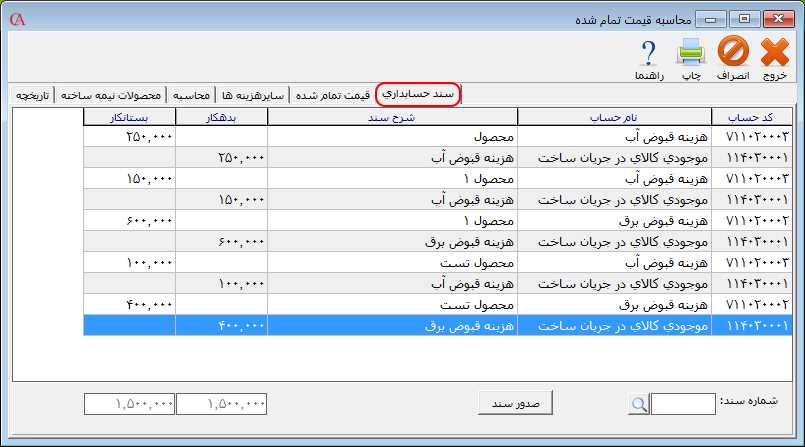
Task: Click the بستانکار cell 100,000
Action: point(129,263)
